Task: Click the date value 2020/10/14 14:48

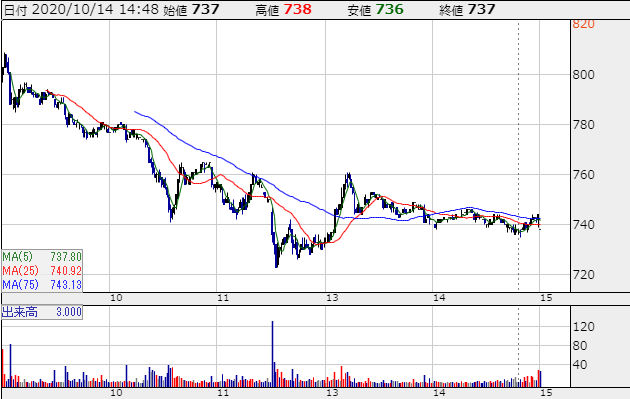Action: [x=95, y=9]
